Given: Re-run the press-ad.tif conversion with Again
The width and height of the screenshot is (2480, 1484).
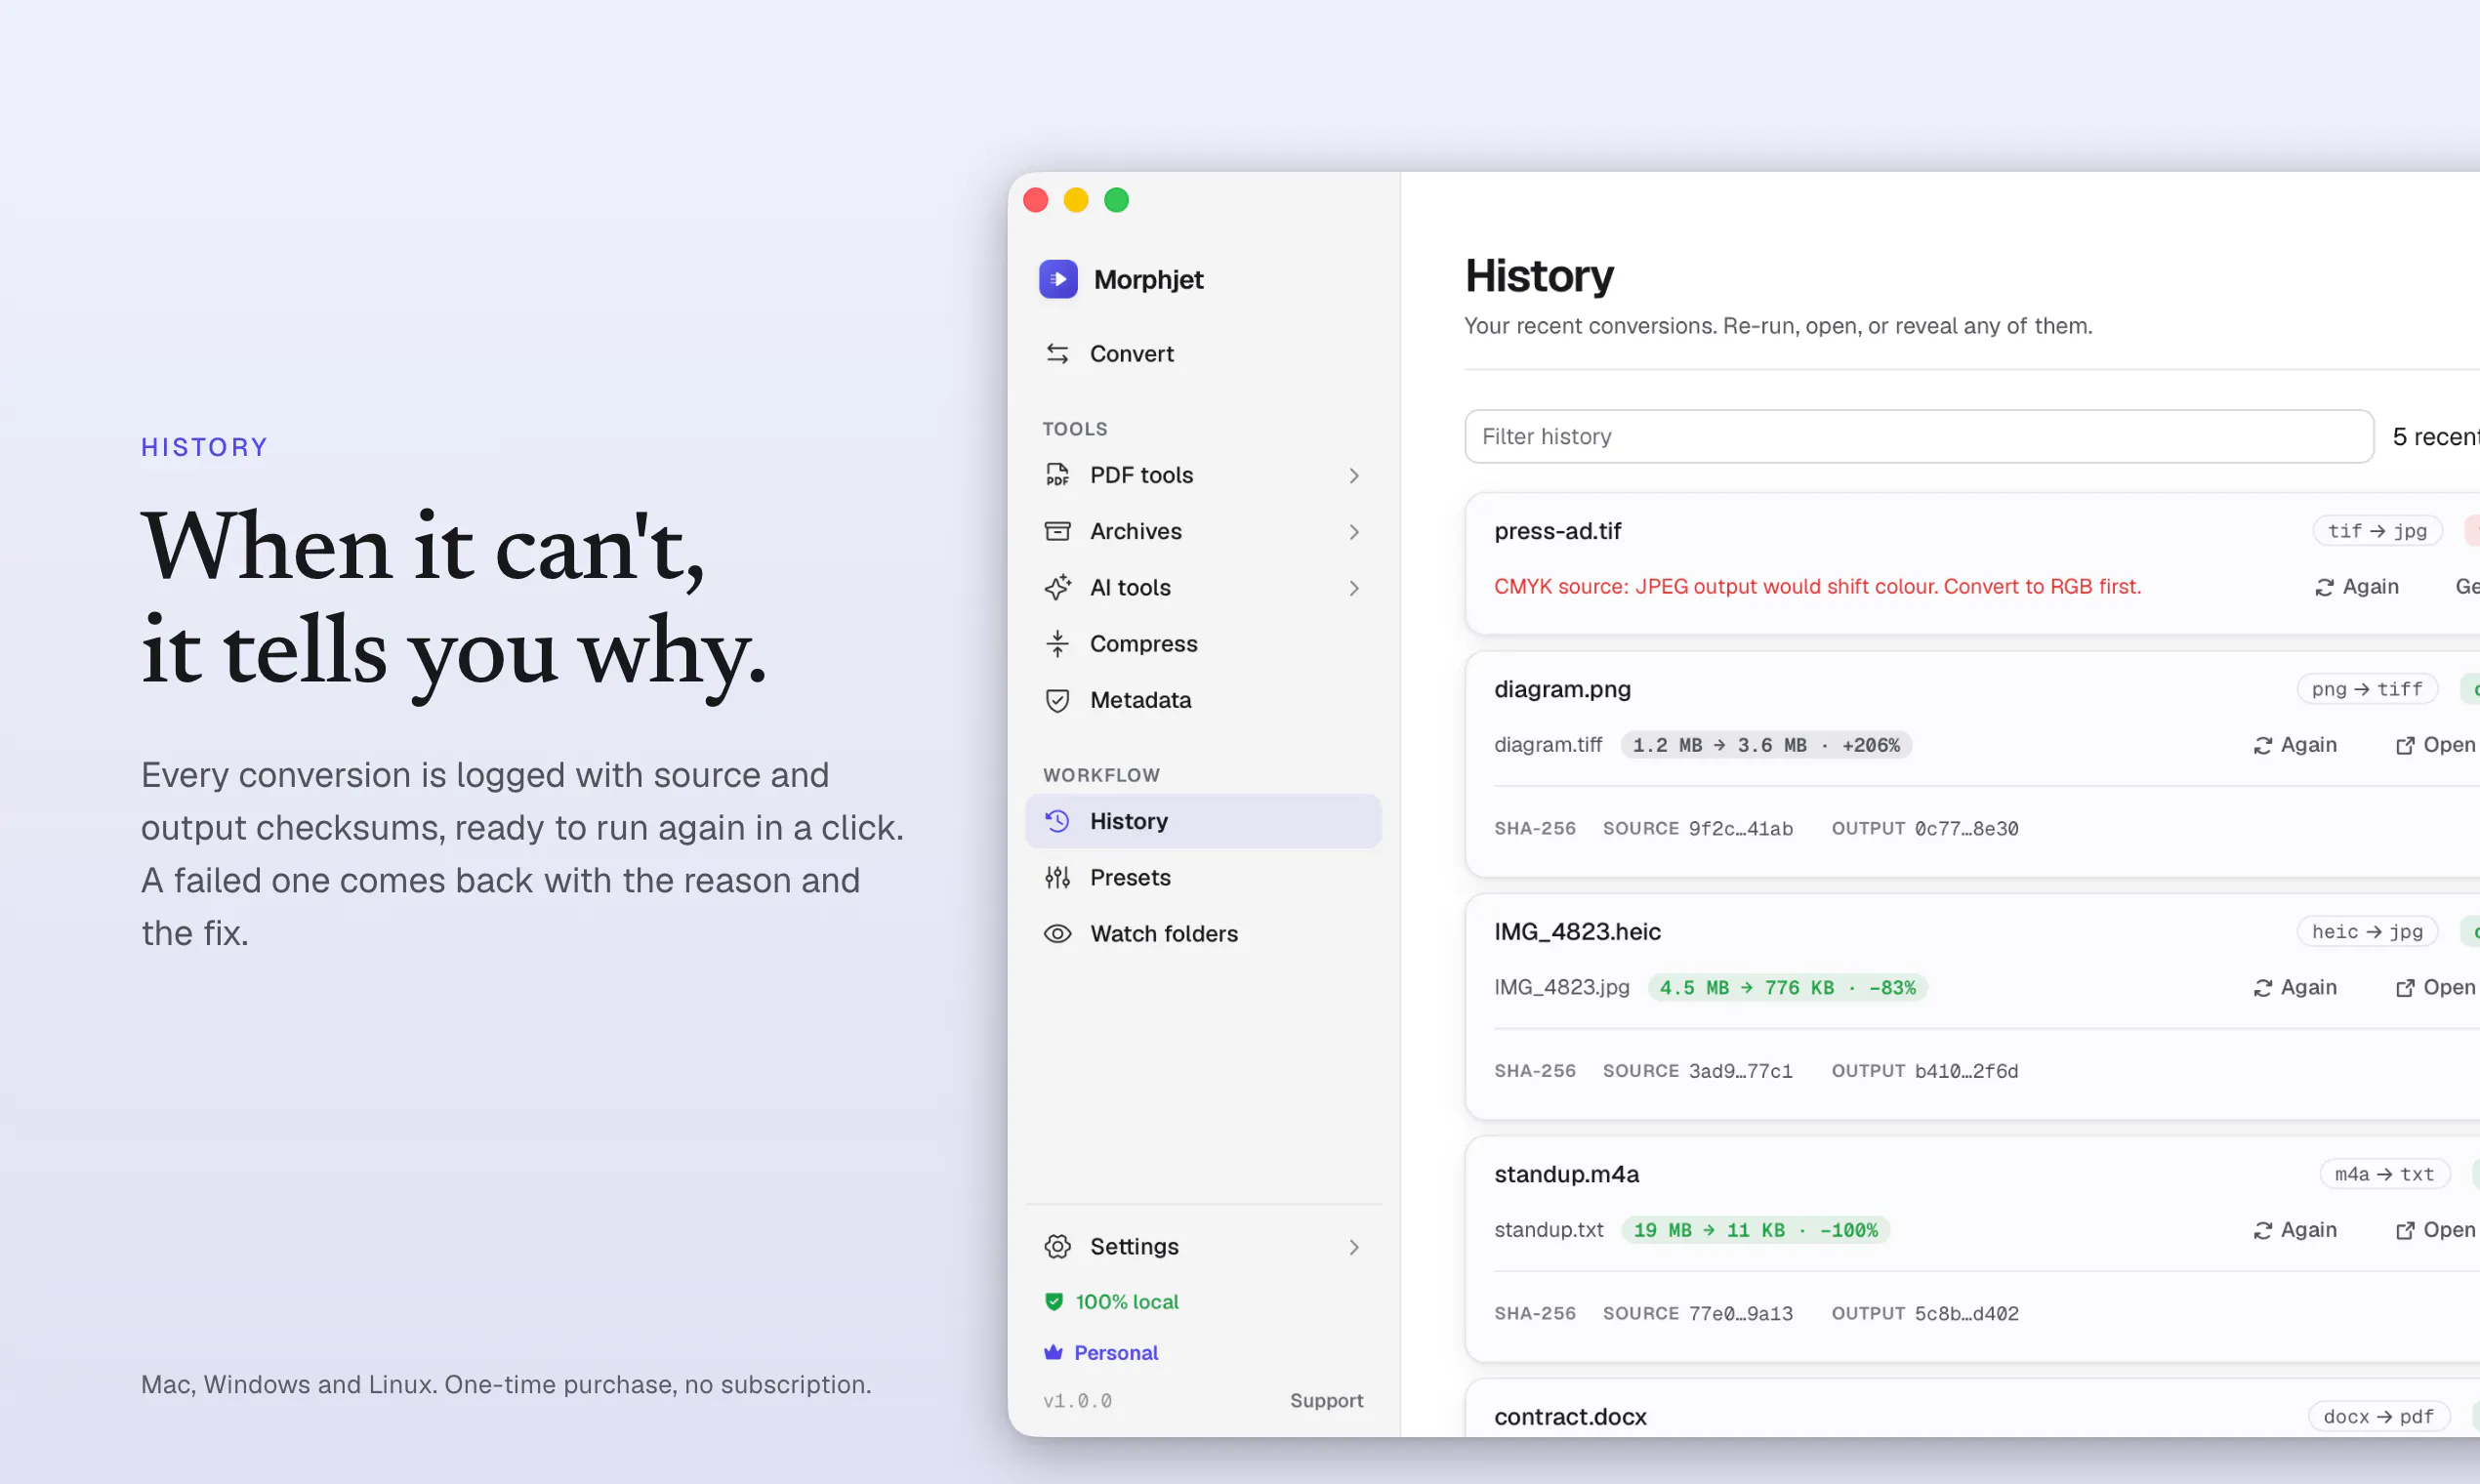Looking at the screenshot, I should [2356, 587].
